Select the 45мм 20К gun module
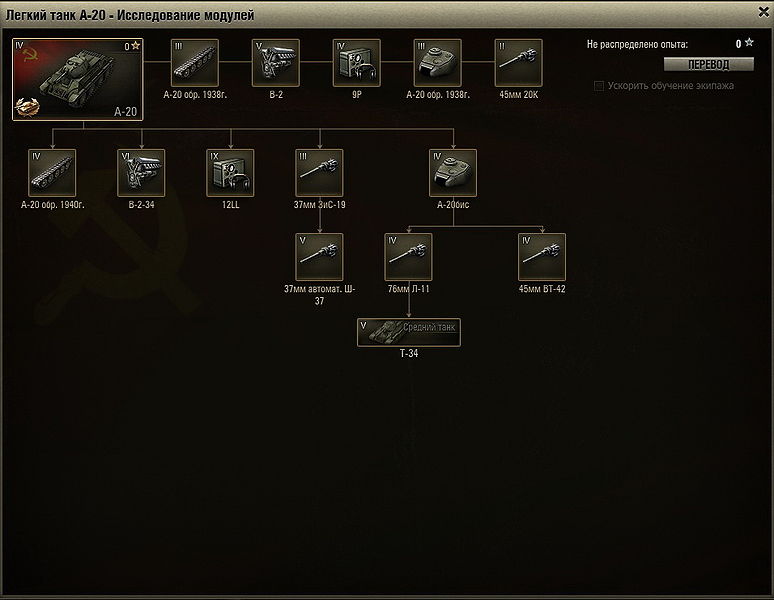The height and width of the screenshot is (600, 774). (518, 63)
